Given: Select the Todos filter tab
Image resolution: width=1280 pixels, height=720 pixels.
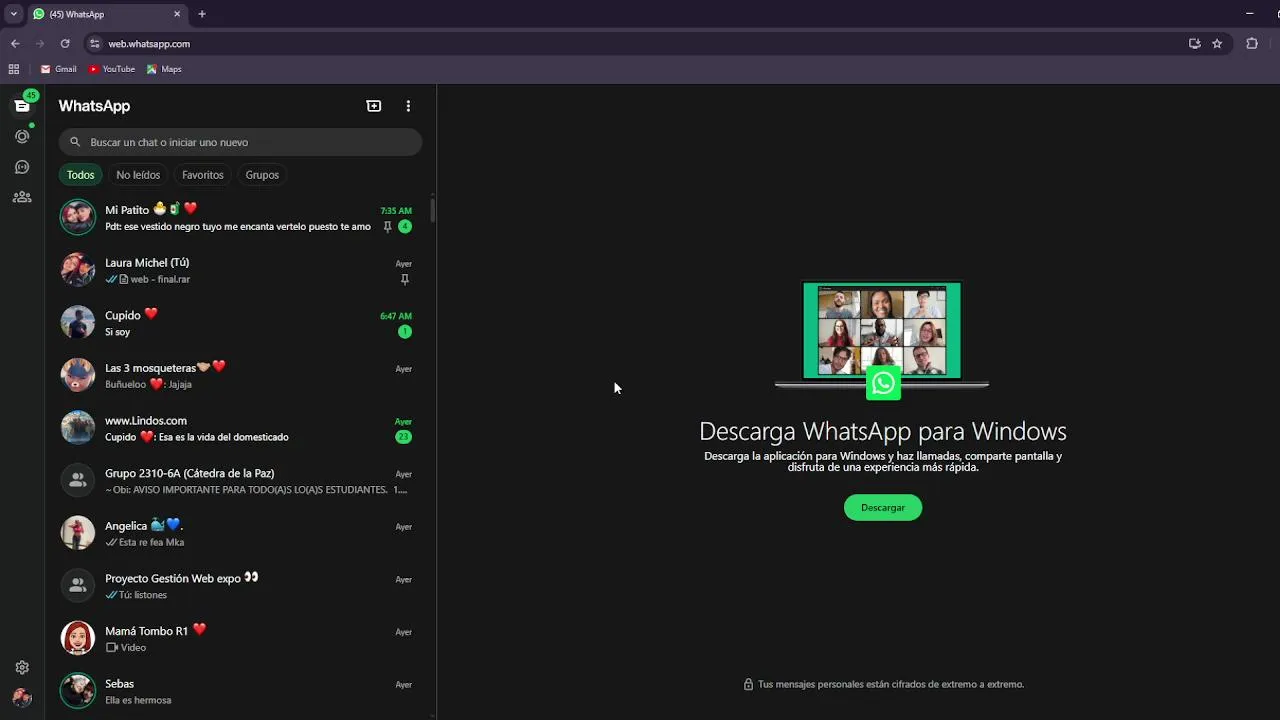Looking at the screenshot, I should [81, 175].
